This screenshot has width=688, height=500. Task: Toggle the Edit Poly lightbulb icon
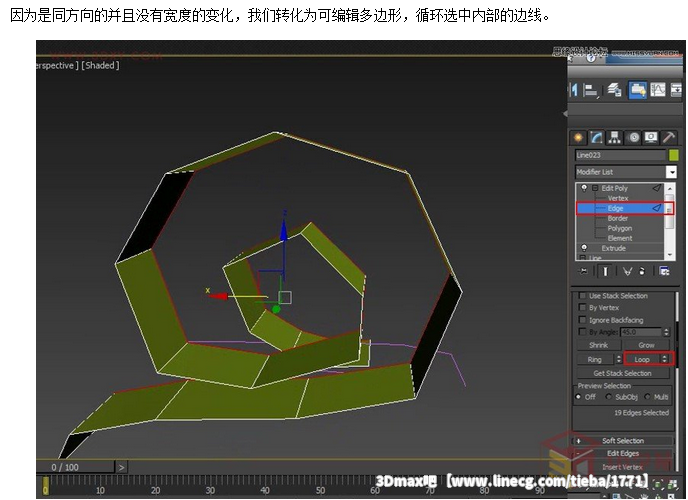click(584, 188)
